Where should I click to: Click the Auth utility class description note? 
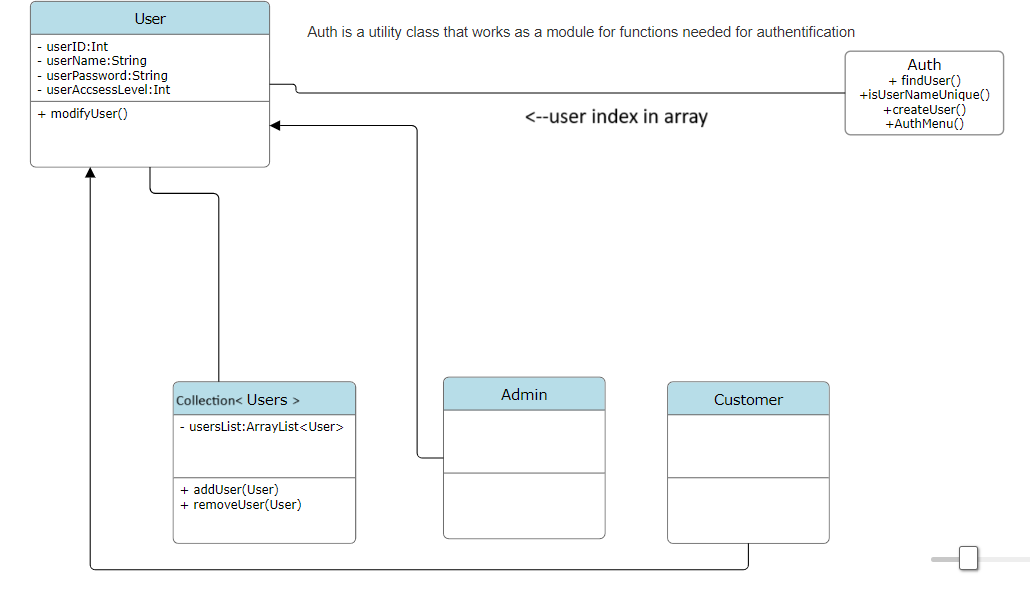pos(581,32)
